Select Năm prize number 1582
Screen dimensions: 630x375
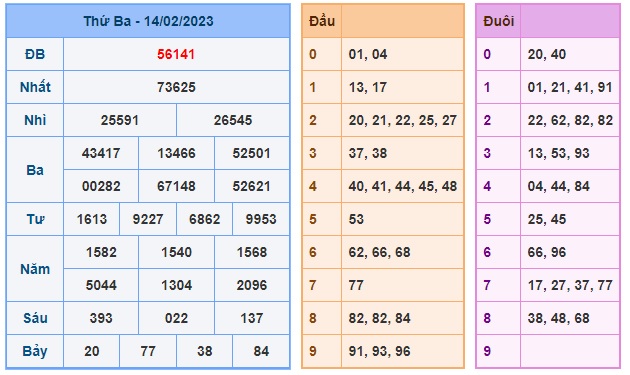(x=101, y=252)
